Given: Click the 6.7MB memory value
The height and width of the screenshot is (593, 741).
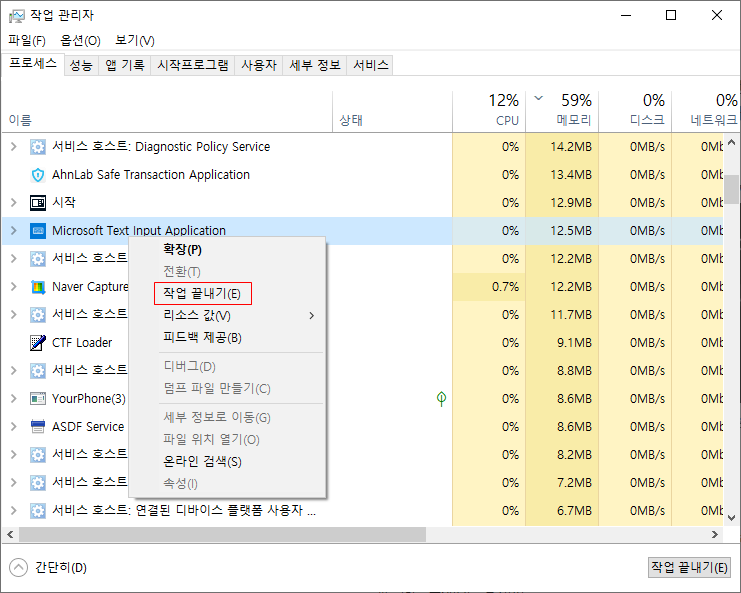Looking at the screenshot, I should pyautogui.click(x=574, y=511).
